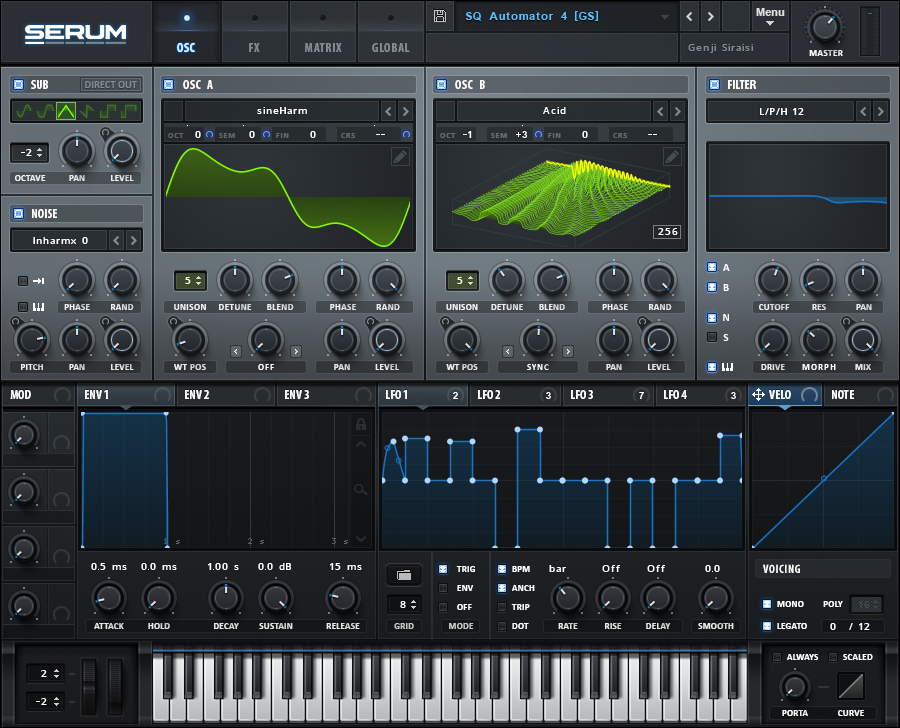Screen dimensions: 900x728
Task: Open the Menu button at the top
Action: [770, 14]
